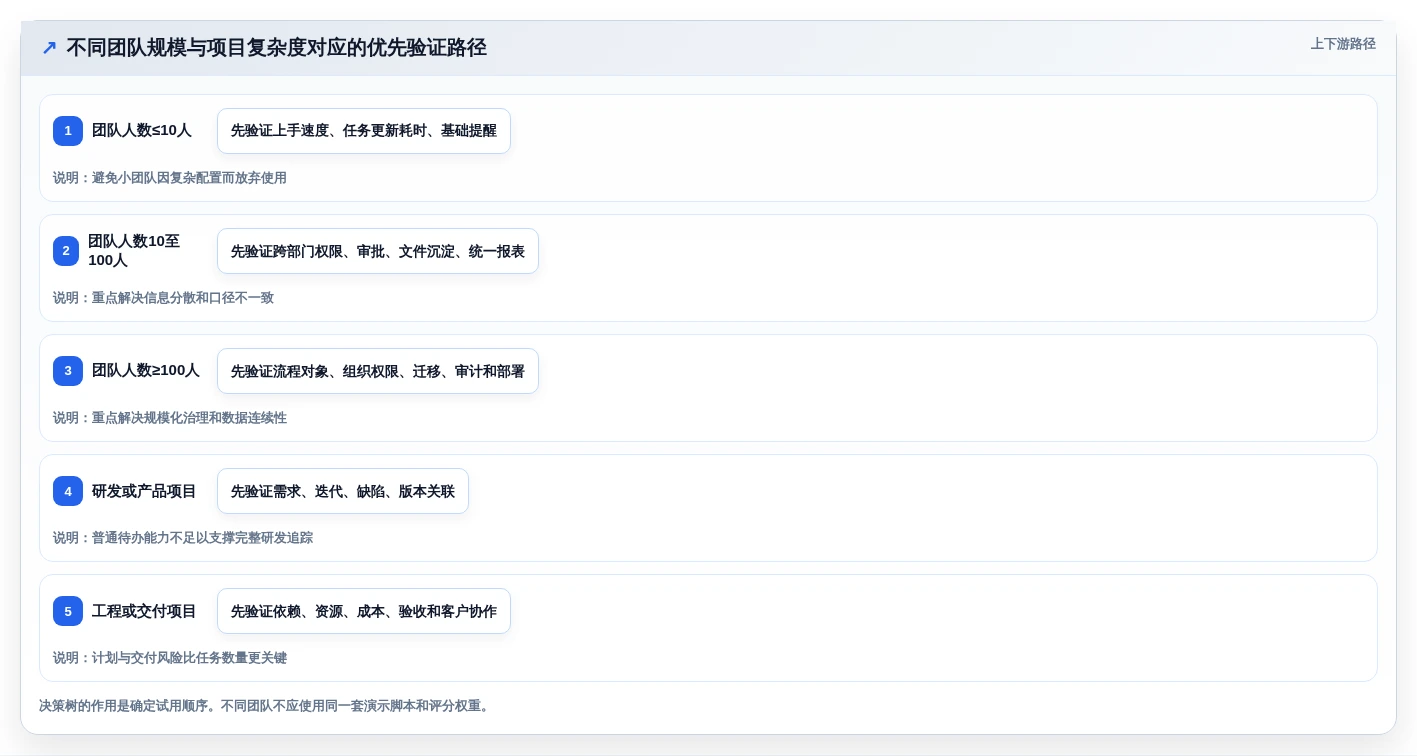1417x756 pixels.
Task: Click the arrow icon beside the panel title
Action: coord(49,48)
